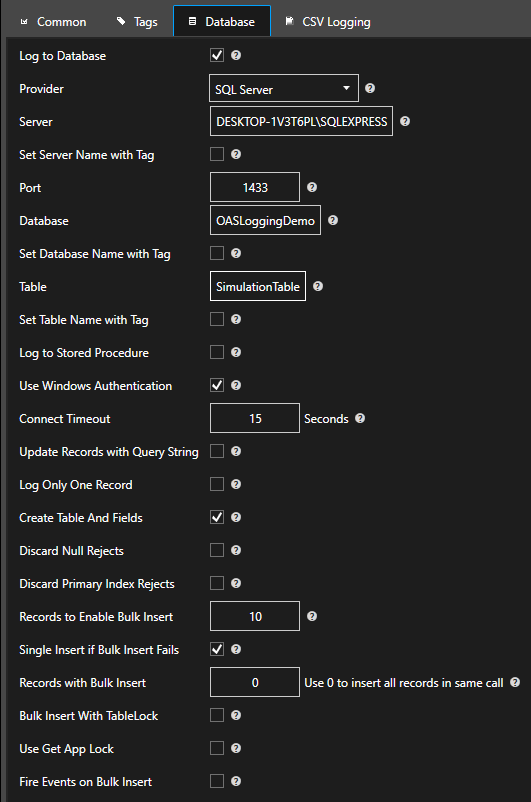Enable Log to Stored Procedure option

coord(217,352)
